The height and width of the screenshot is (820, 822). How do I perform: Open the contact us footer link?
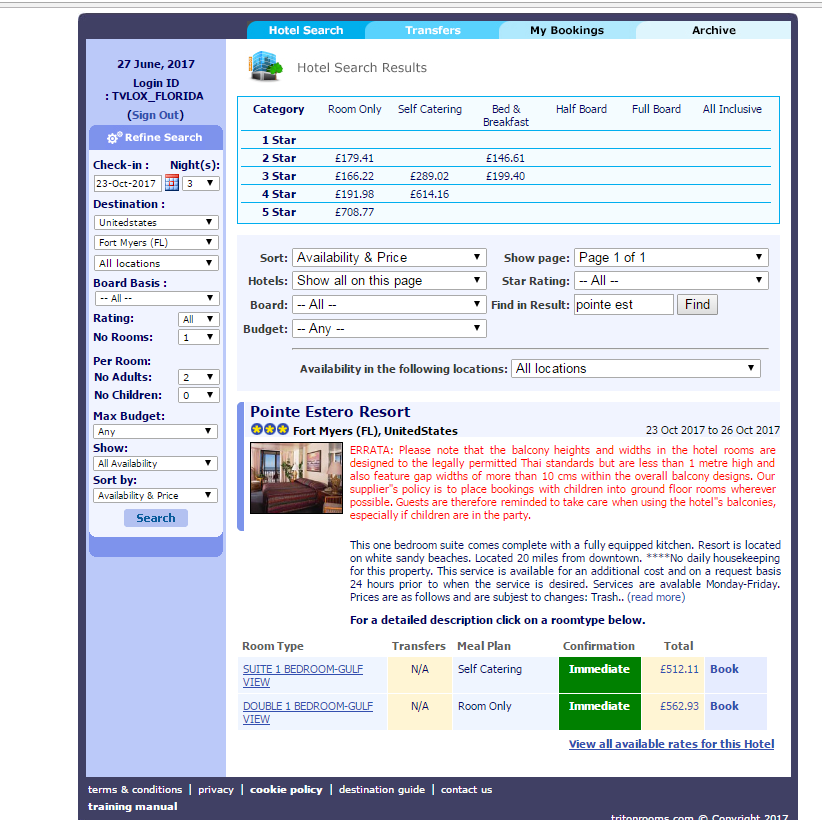pyautogui.click(x=466, y=790)
